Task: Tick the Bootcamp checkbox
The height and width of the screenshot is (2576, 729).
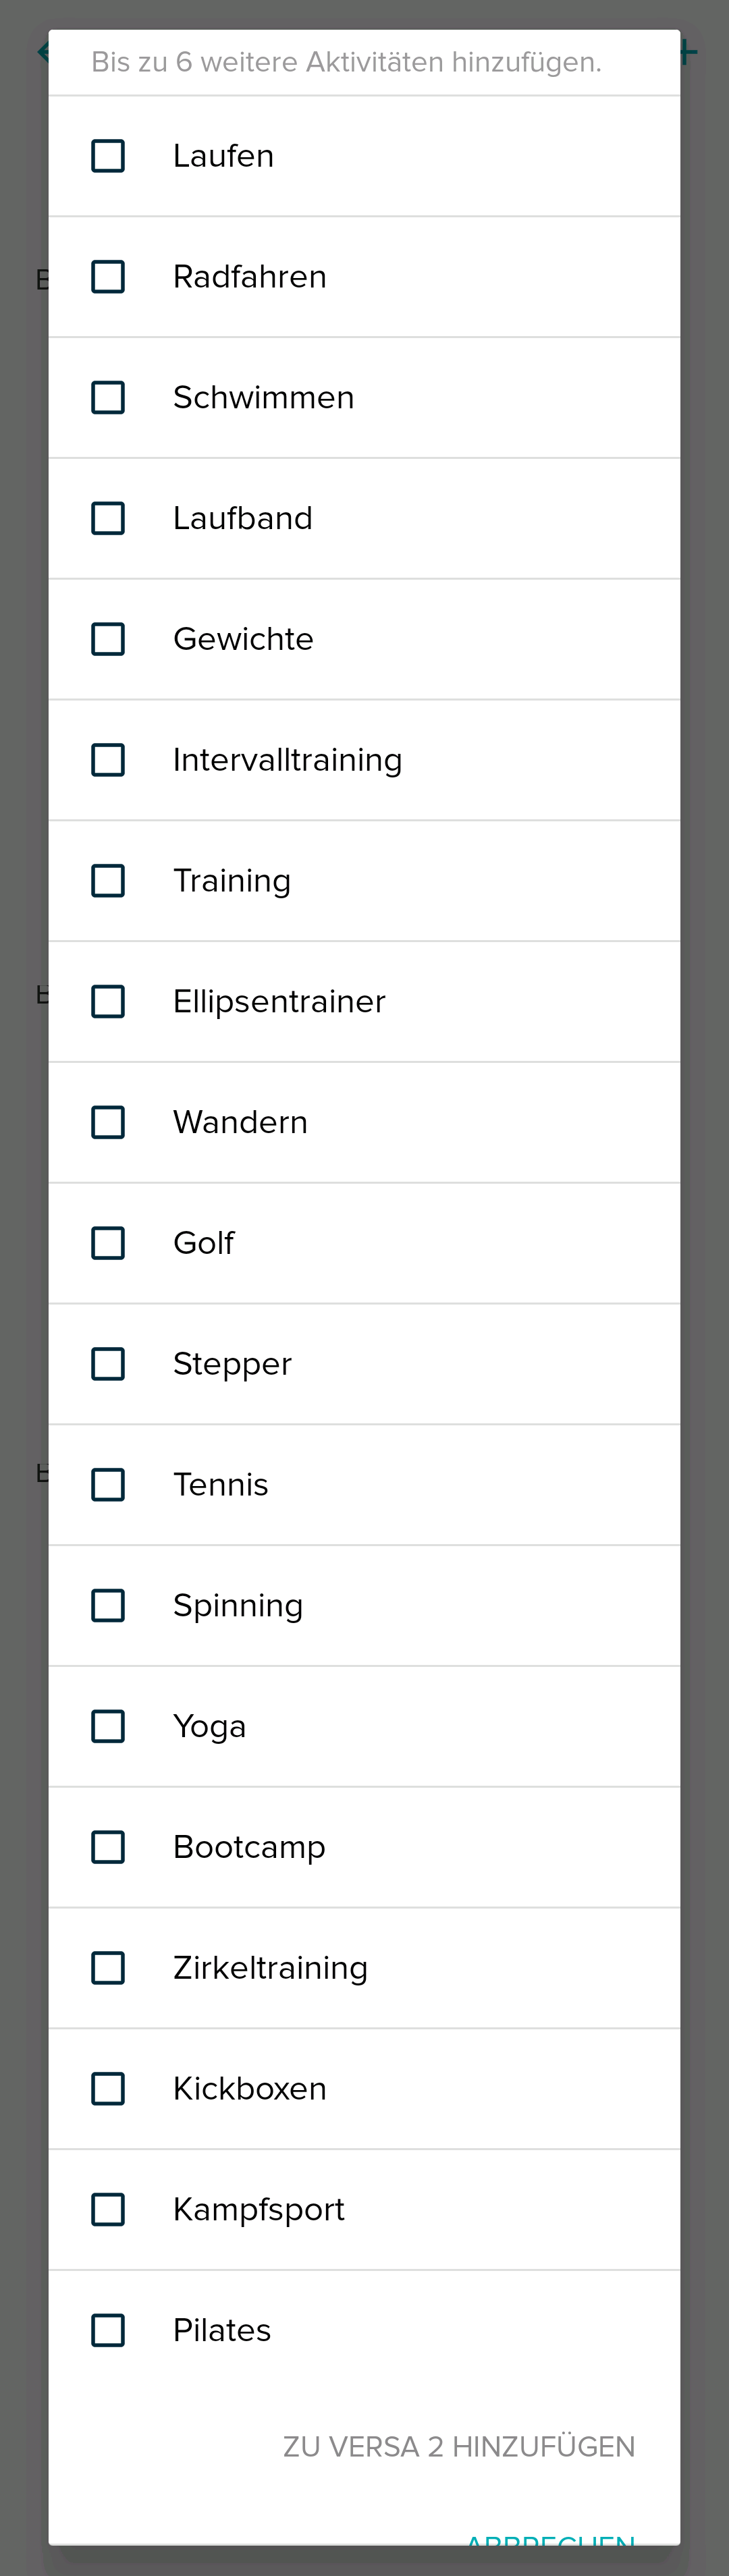Action: pos(108,1847)
